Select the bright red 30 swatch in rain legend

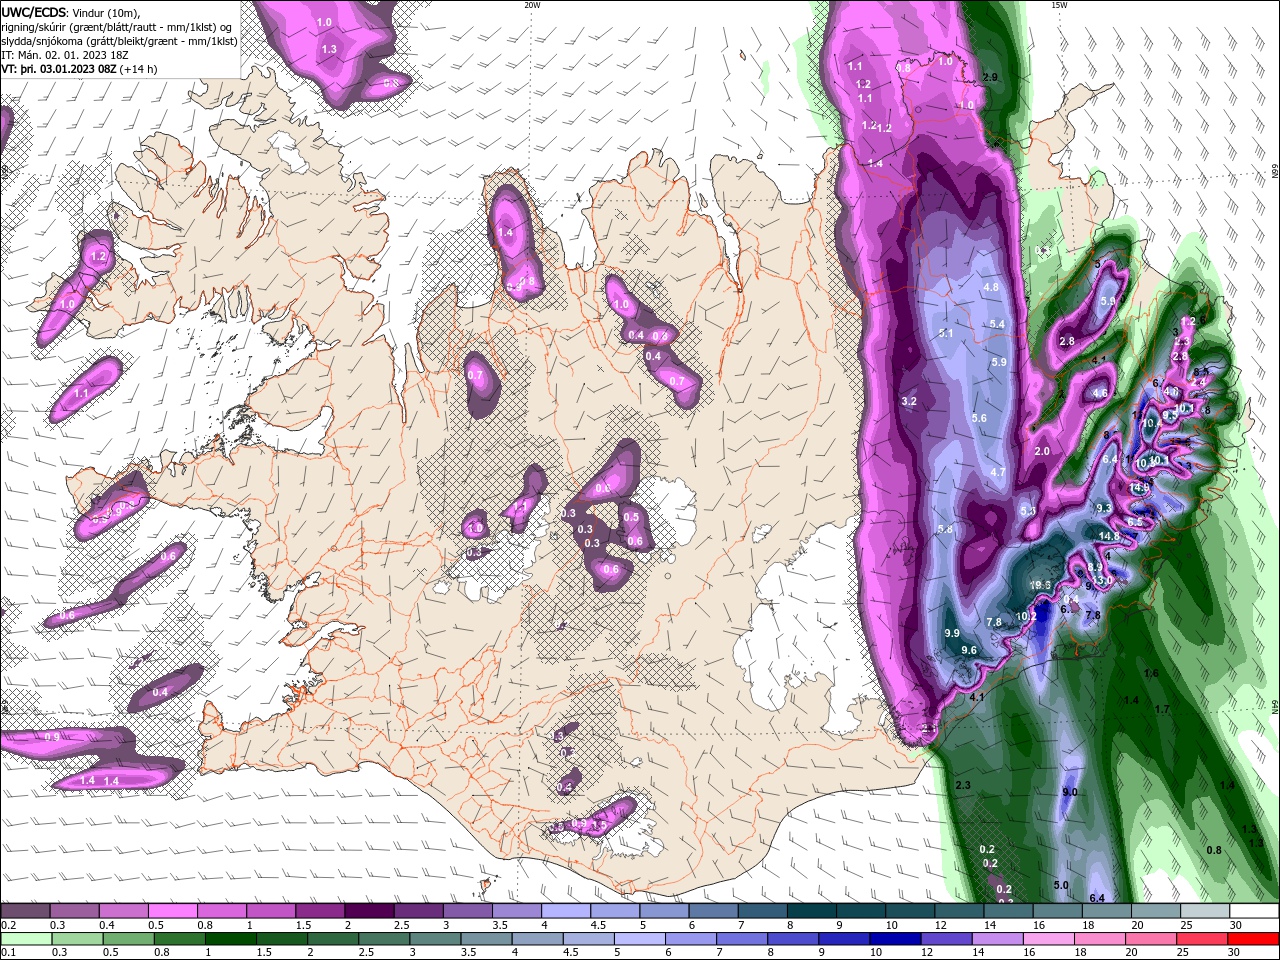point(1253,939)
